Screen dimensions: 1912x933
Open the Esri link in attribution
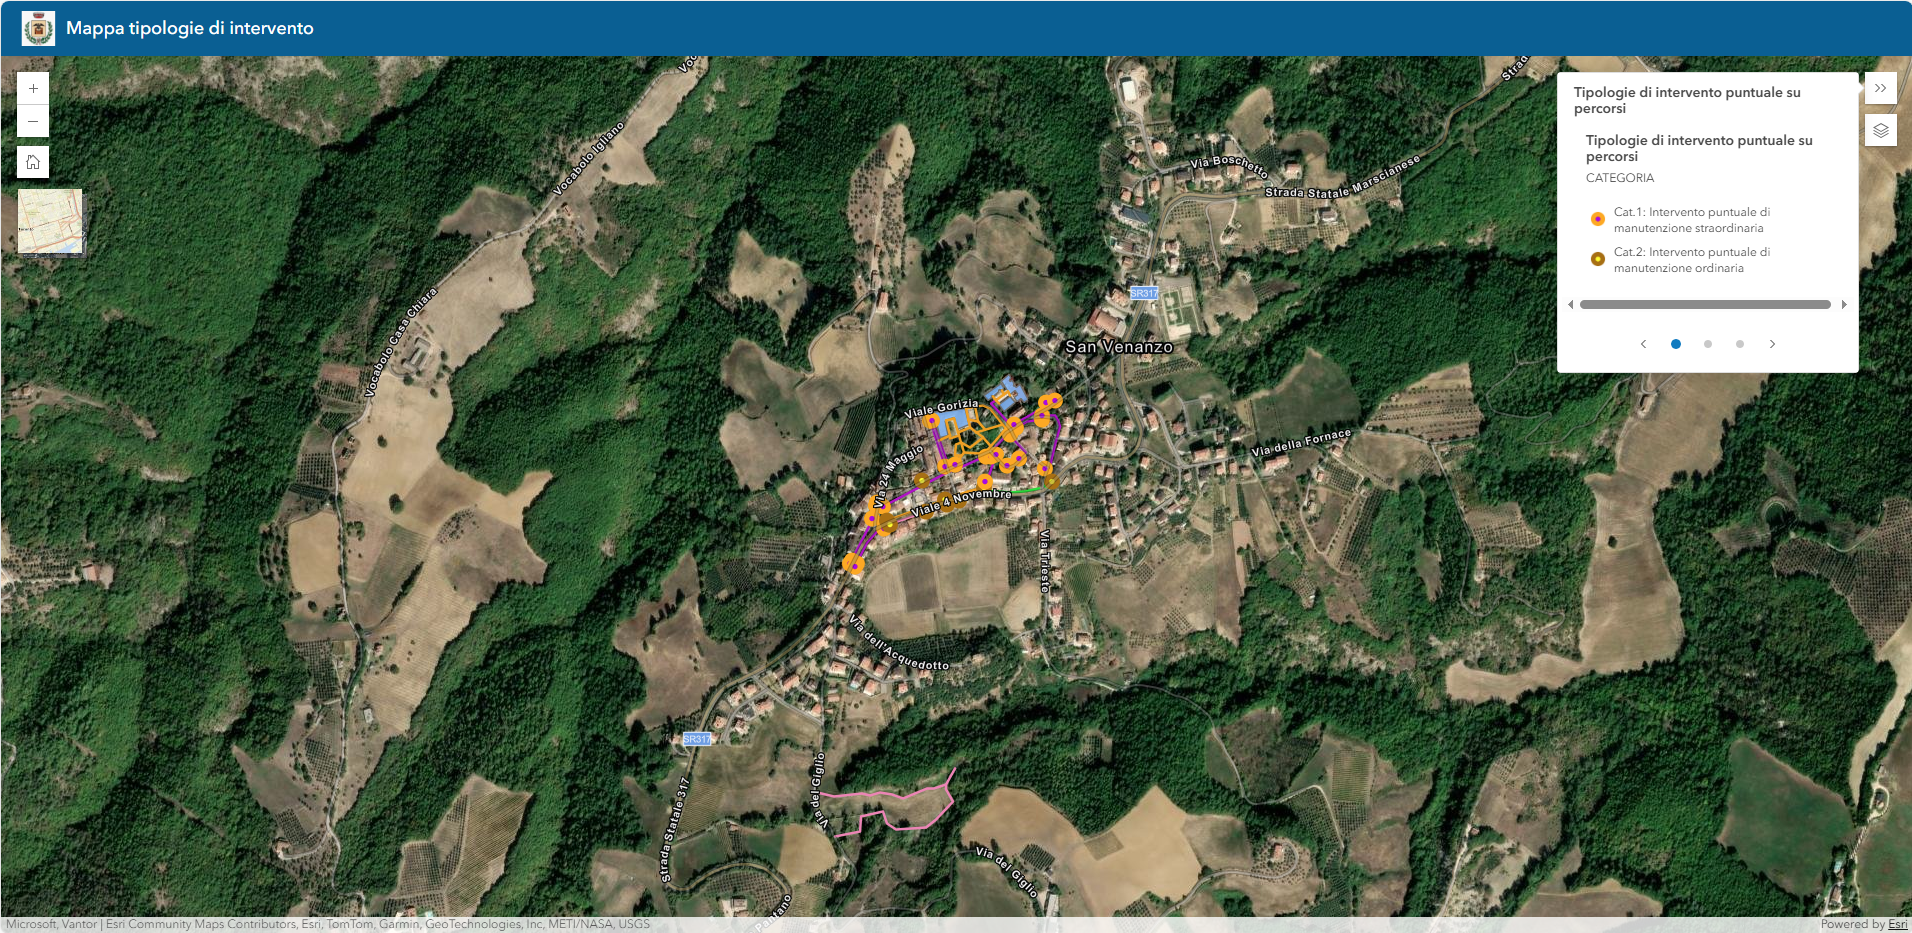coord(1897,924)
